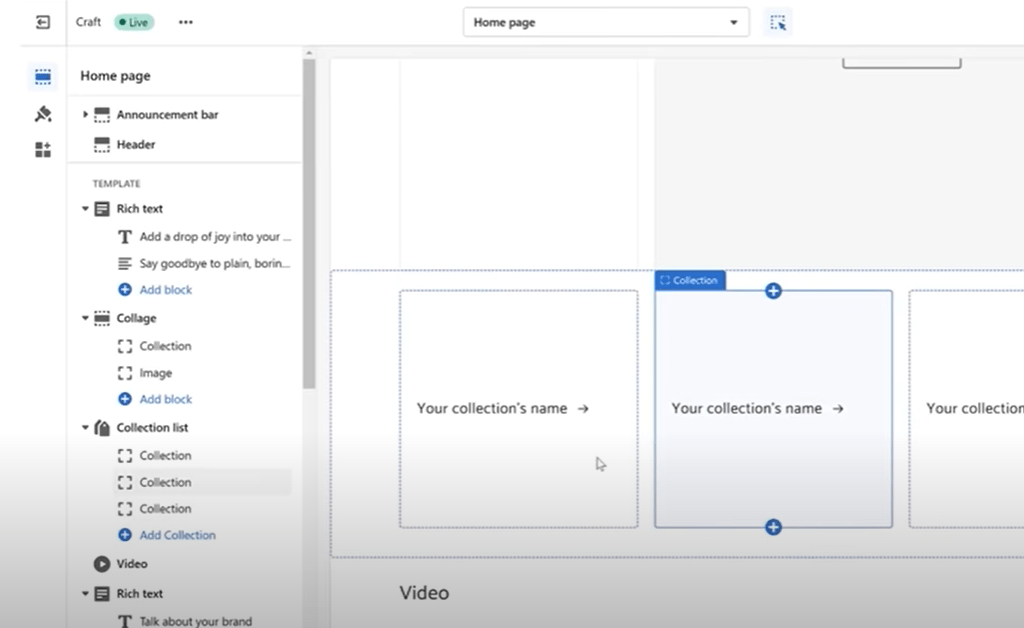Toggle the preview inspector selection icon

[778, 22]
